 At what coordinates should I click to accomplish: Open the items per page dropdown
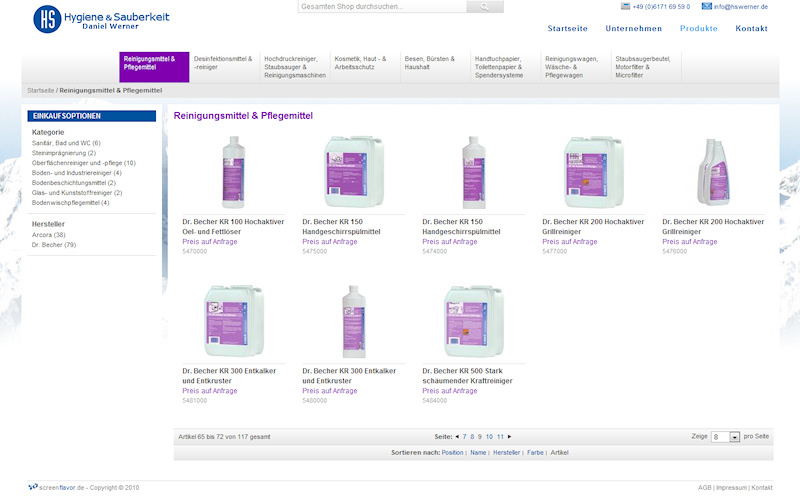click(x=725, y=437)
